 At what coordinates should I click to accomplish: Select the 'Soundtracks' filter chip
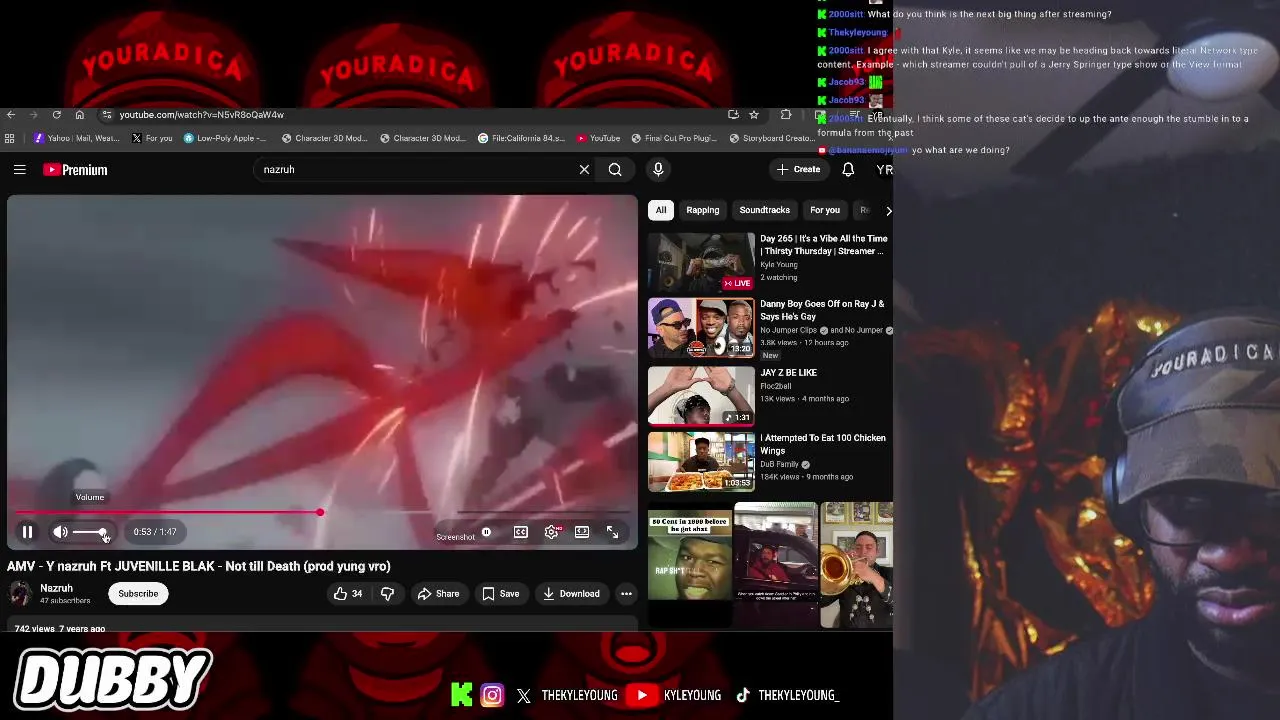[x=764, y=210]
